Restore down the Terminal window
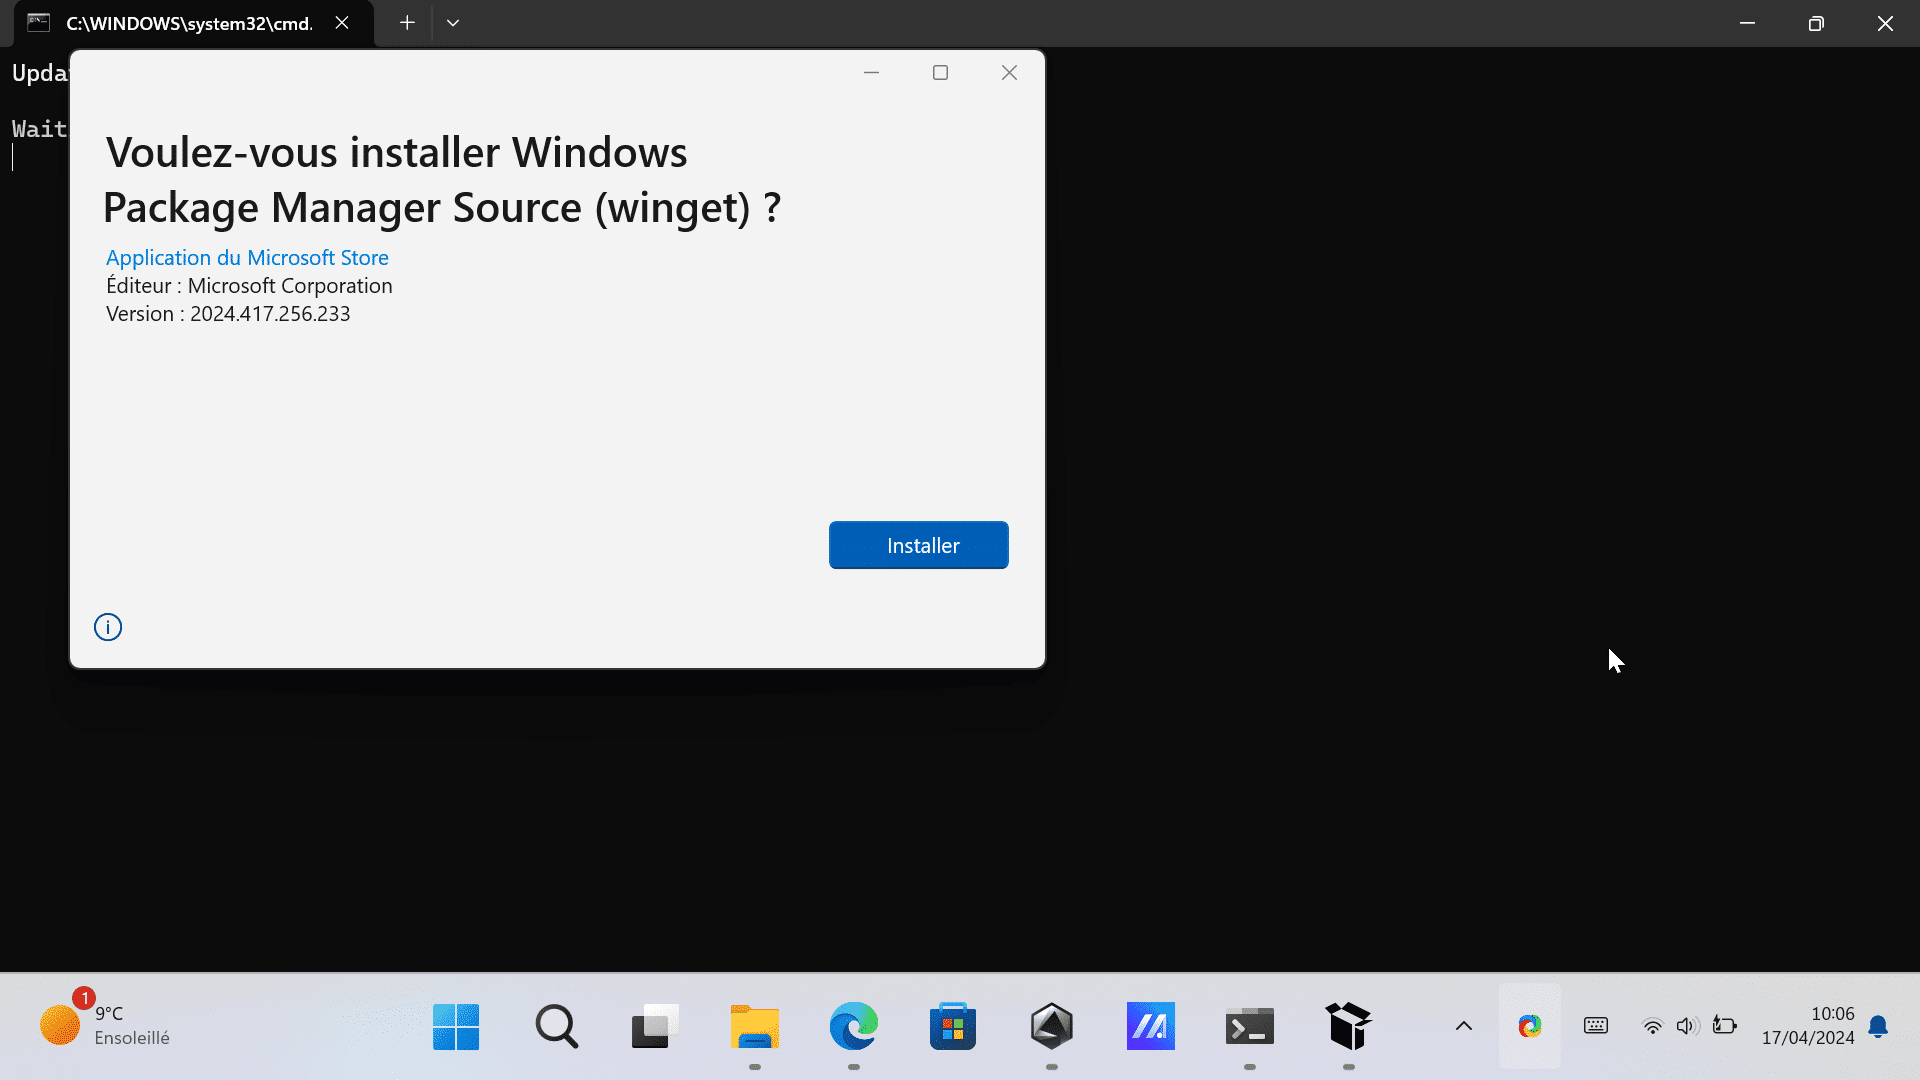The image size is (1920, 1080). tap(1816, 23)
